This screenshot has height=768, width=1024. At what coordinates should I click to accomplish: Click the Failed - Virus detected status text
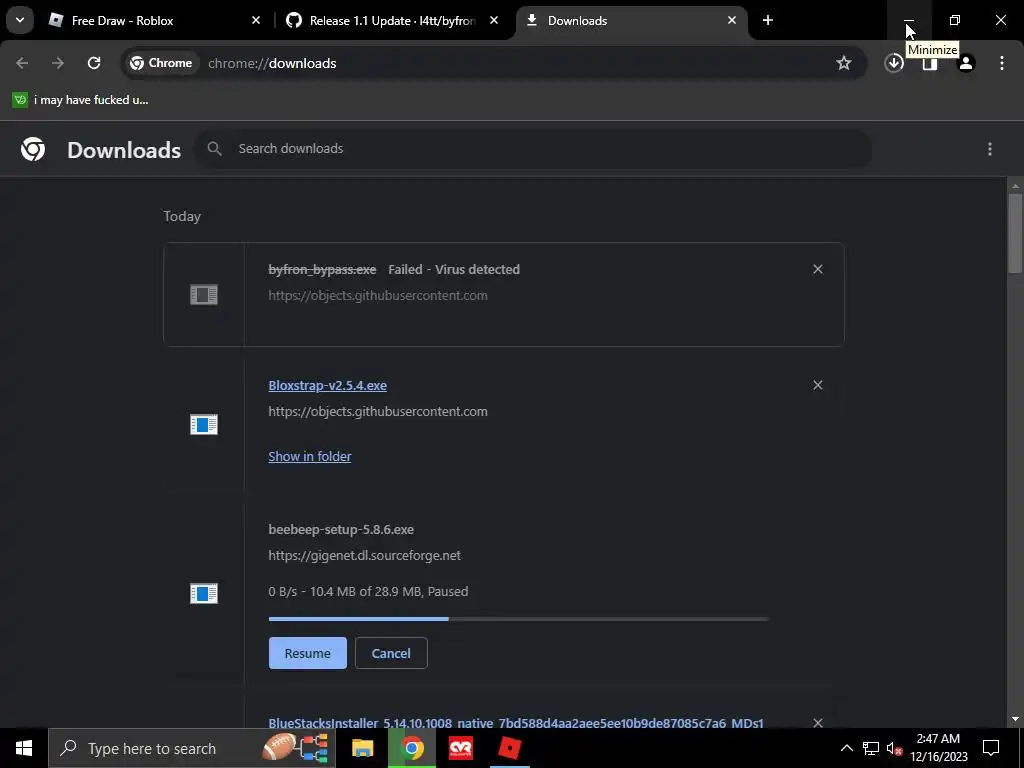pos(454,269)
